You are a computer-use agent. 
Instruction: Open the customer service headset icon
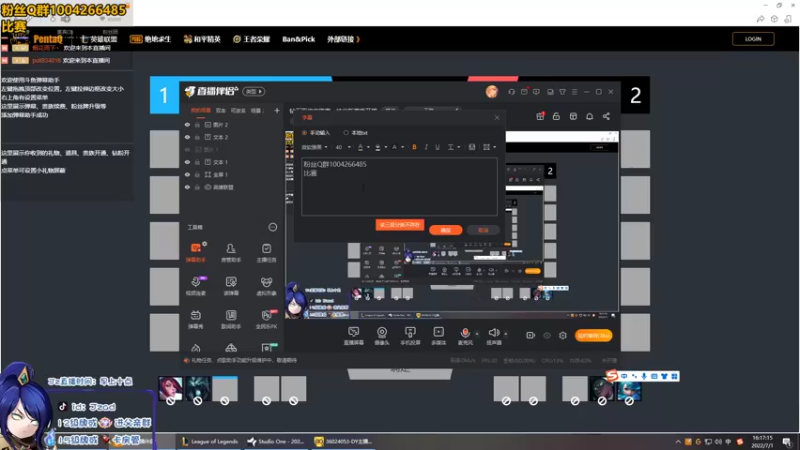coord(512,92)
